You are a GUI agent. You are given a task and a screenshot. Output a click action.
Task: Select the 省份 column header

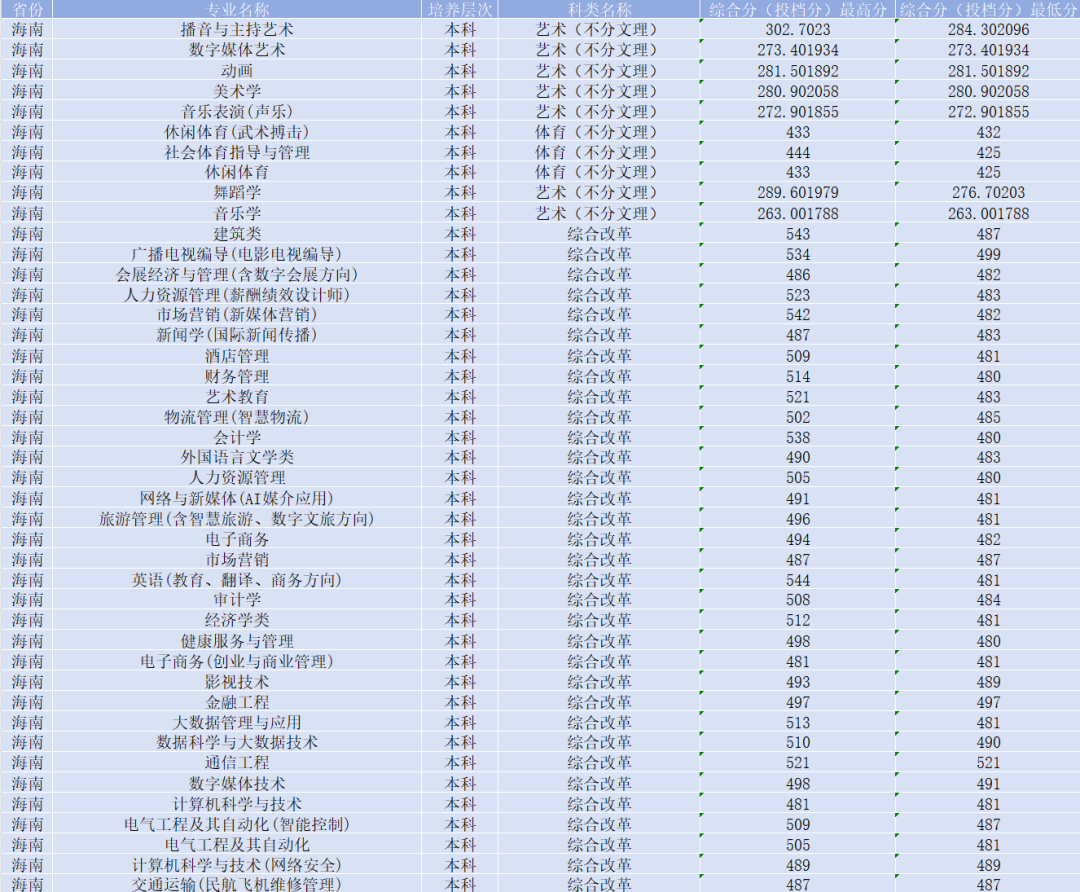(x=27, y=9)
